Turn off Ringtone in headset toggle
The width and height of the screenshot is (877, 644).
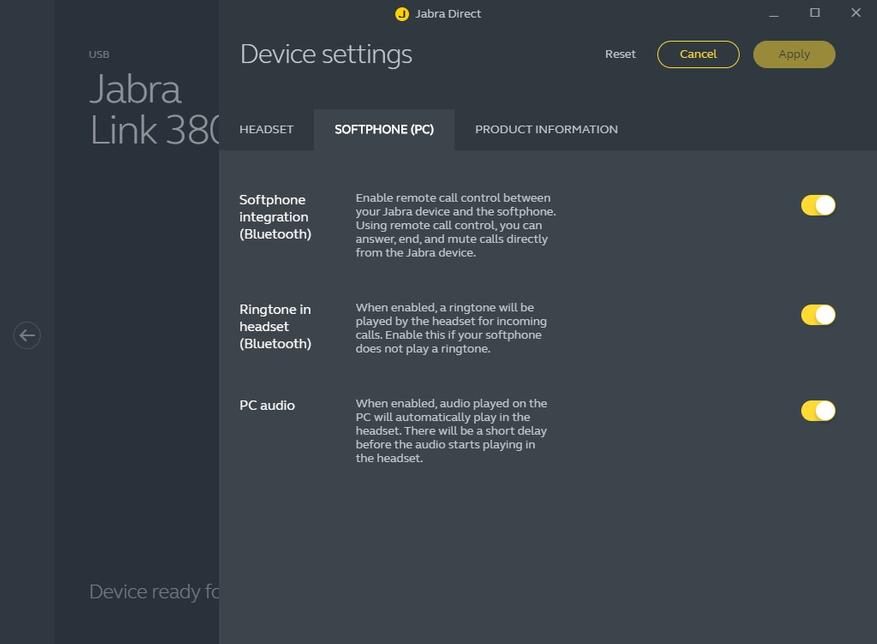[817, 315]
